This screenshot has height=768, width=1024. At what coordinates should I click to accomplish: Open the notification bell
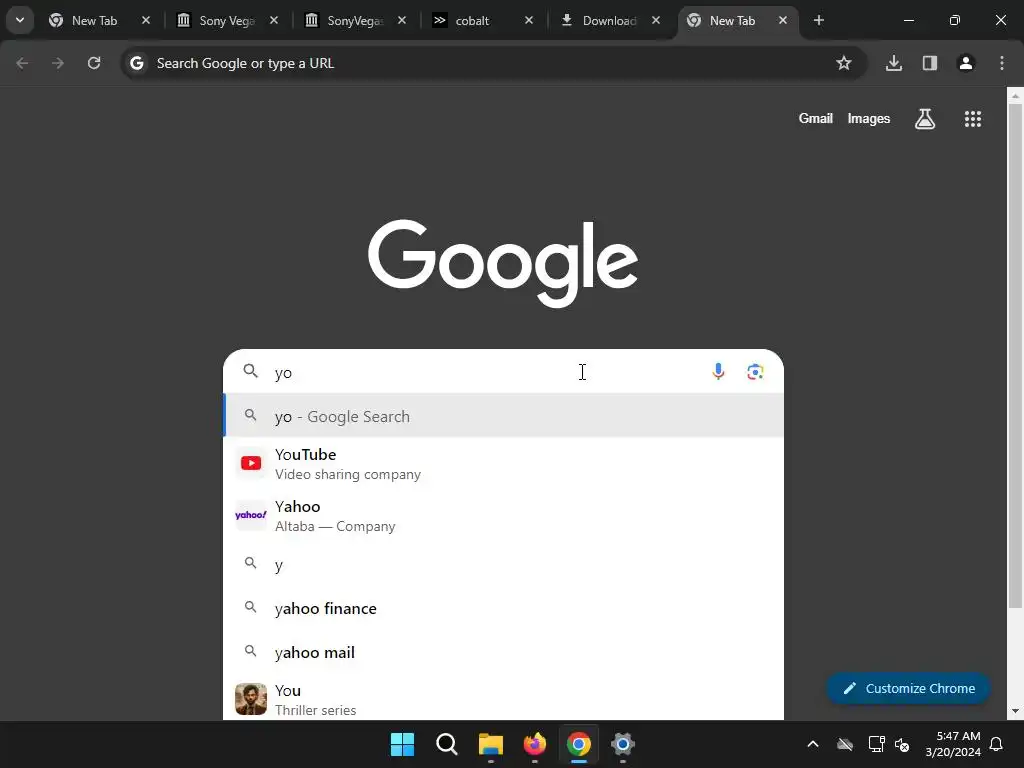pyautogui.click(x=997, y=744)
